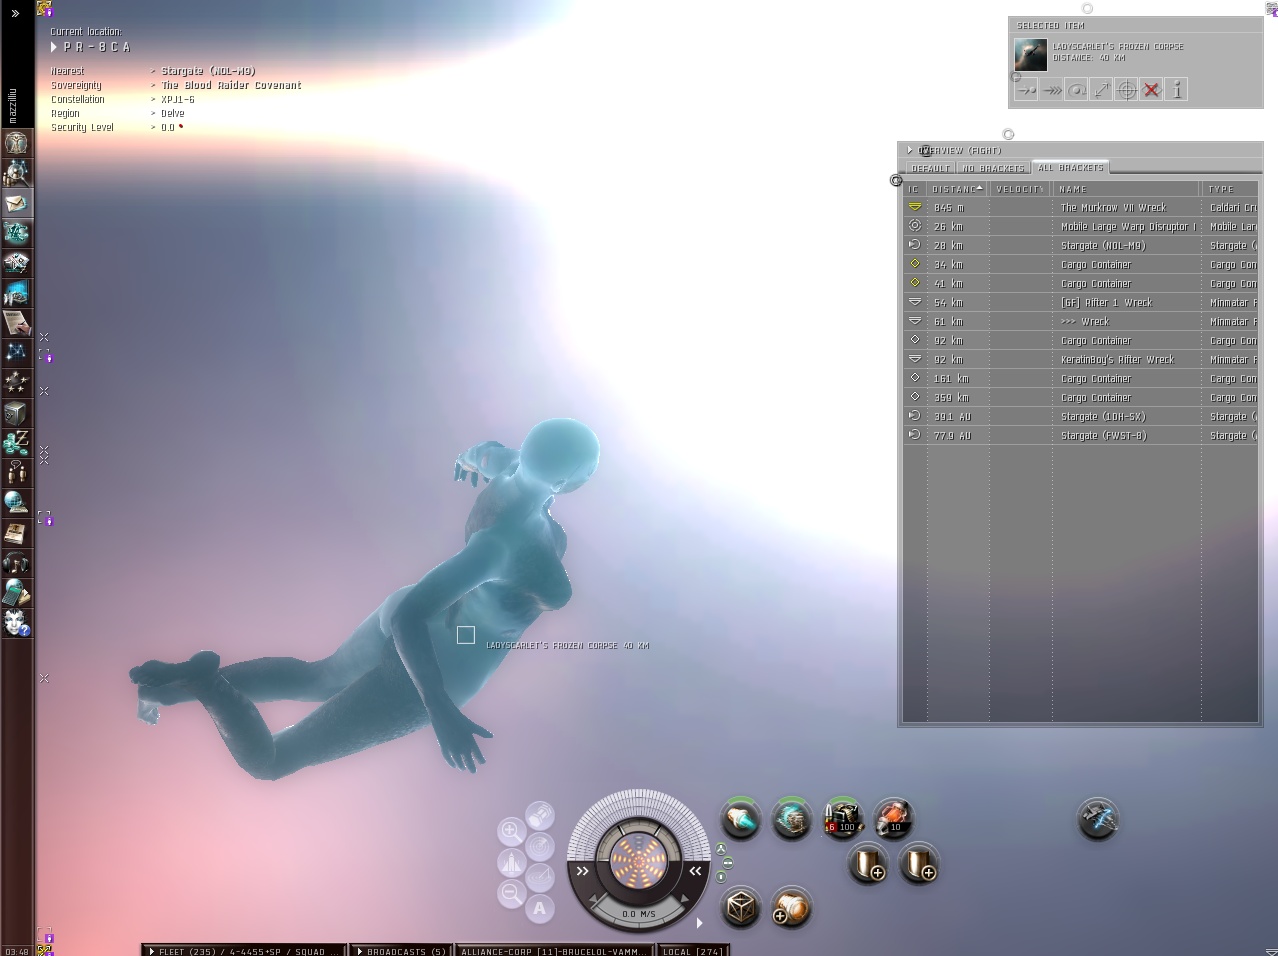Select Stargate (FWST-8) overview row
Screen dimensions: 1278x956
click(x=1080, y=436)
